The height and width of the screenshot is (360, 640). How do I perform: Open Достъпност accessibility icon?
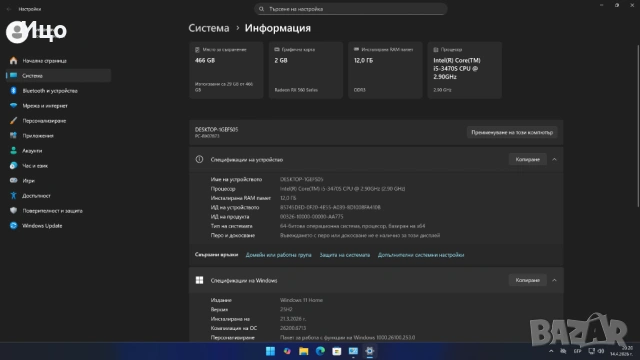pos(13,196)
